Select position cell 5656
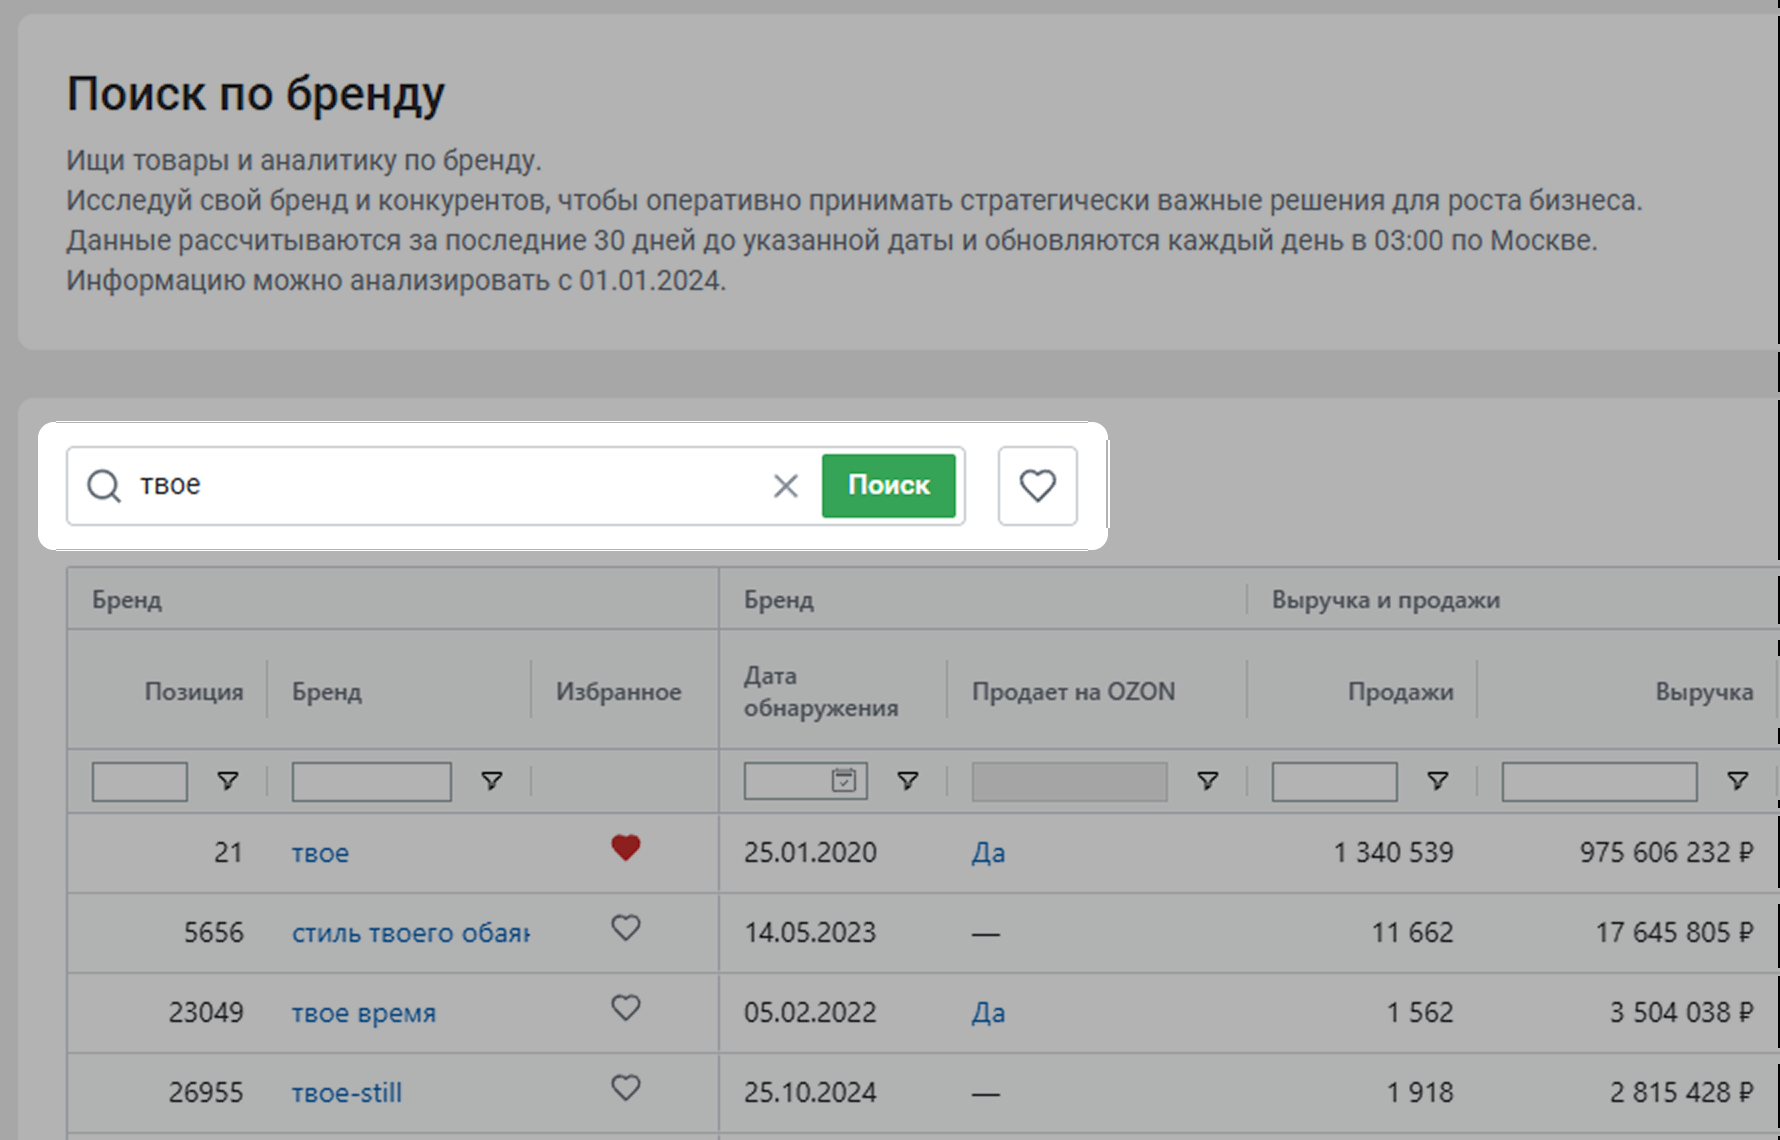Viewport: 1780px width, 1140px height. (214, 933)
